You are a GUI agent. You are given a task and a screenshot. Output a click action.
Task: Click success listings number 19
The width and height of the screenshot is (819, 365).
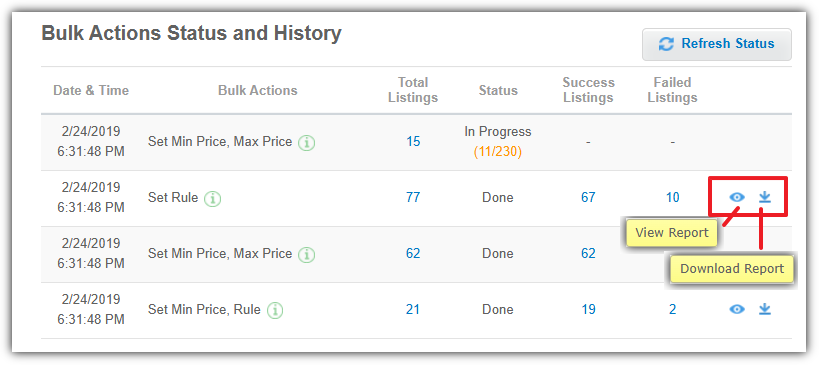point(588,310)
